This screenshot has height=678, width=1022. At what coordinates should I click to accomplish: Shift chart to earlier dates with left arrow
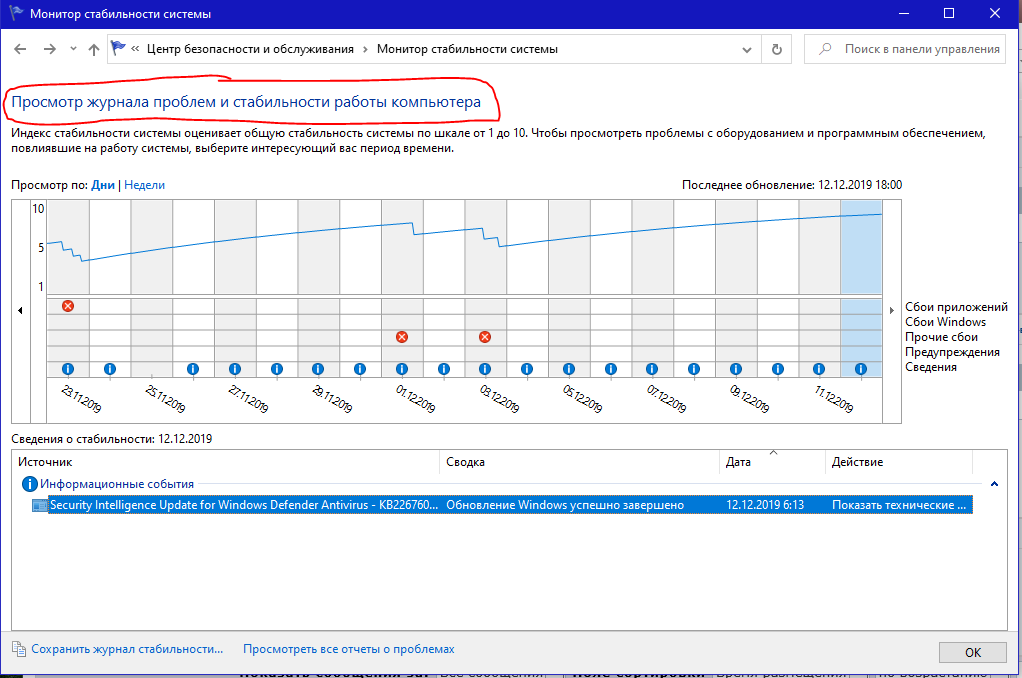(20, 310)
